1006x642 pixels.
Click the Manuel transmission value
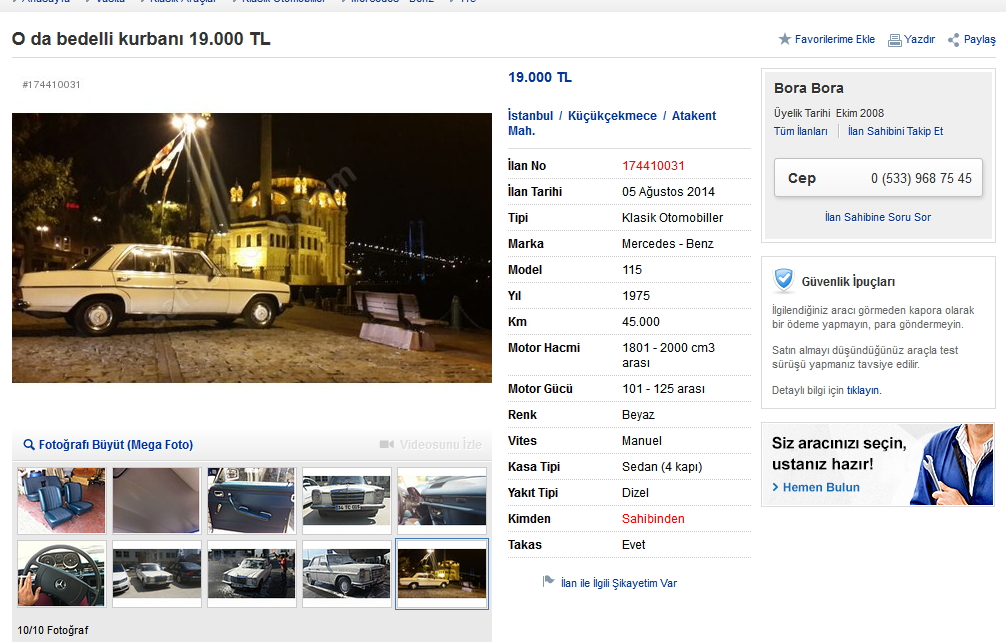(641, 441)
